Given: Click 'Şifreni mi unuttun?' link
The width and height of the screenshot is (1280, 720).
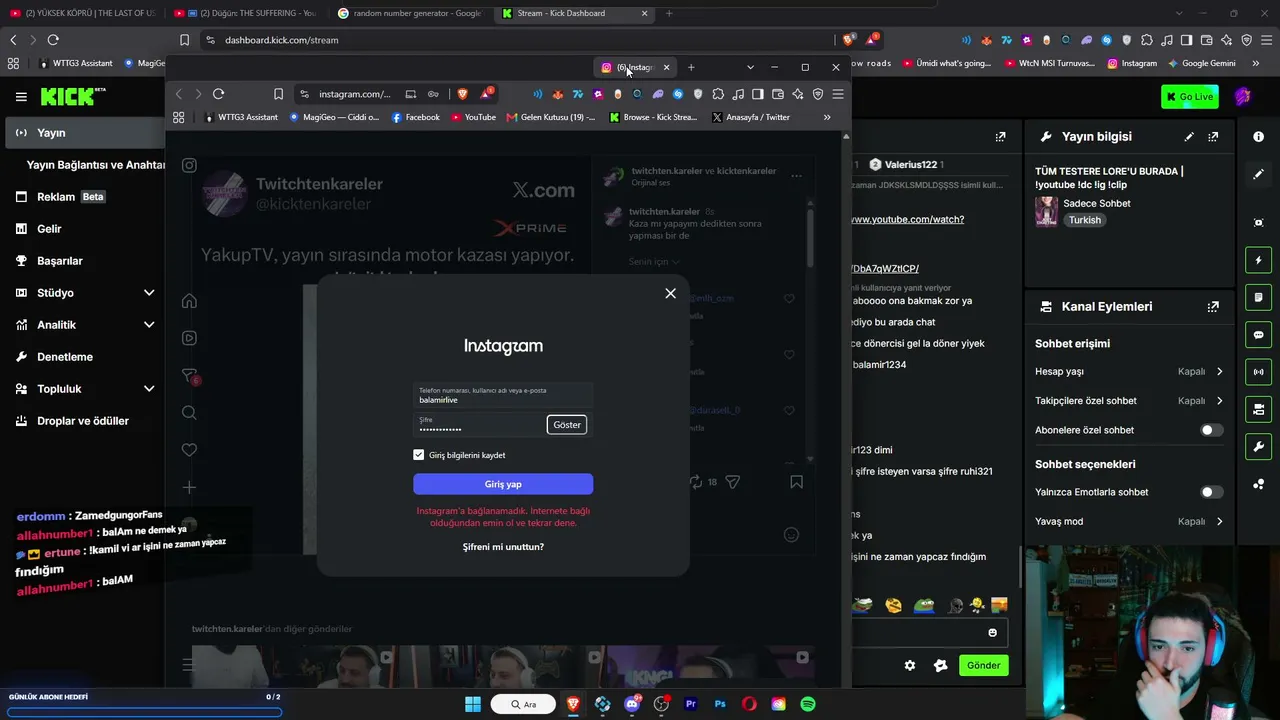Looking at the screenshot, I should pos(503,547).
